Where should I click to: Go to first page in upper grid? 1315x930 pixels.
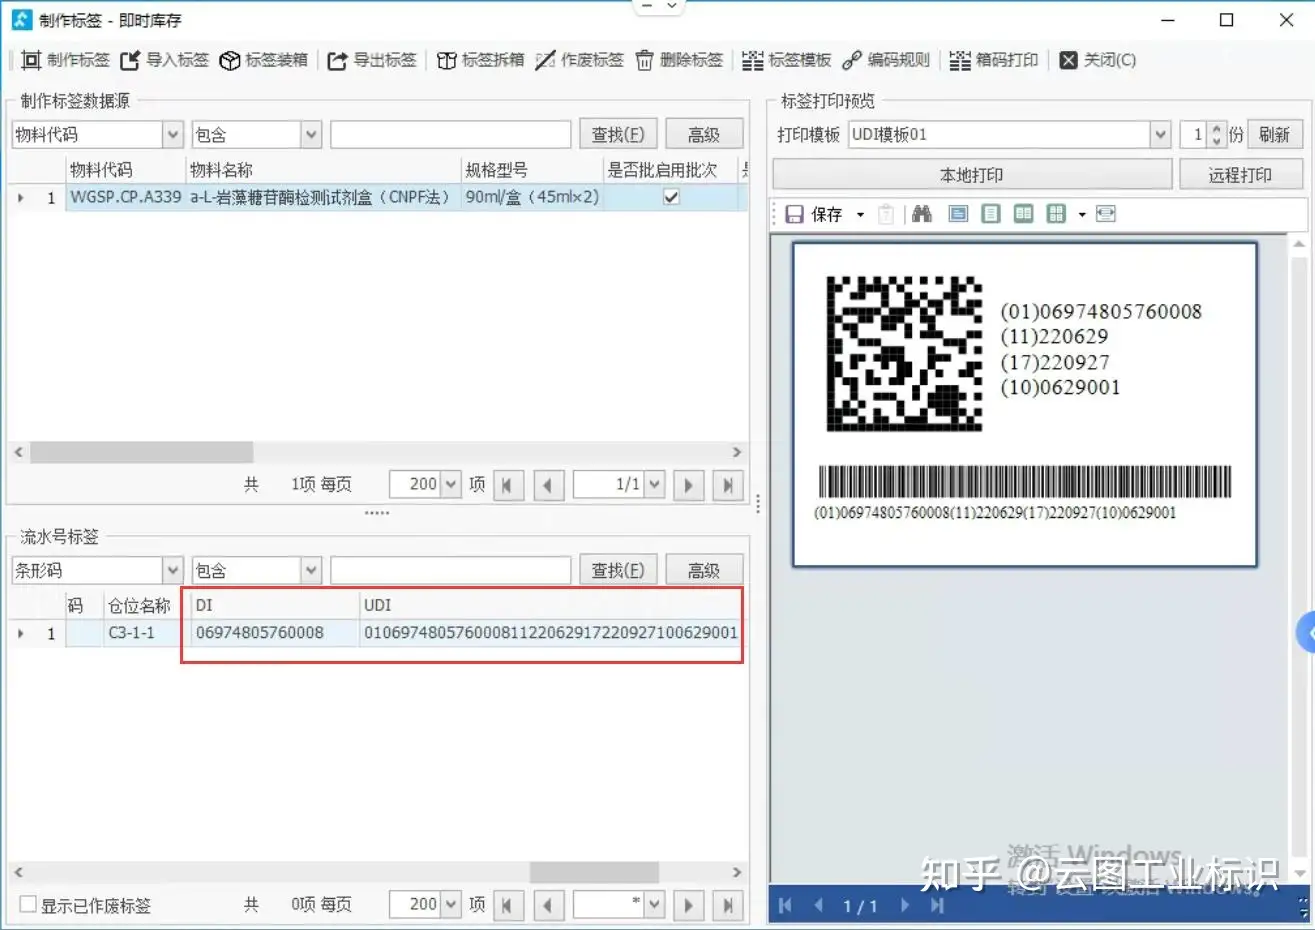[x=507, y=485]
